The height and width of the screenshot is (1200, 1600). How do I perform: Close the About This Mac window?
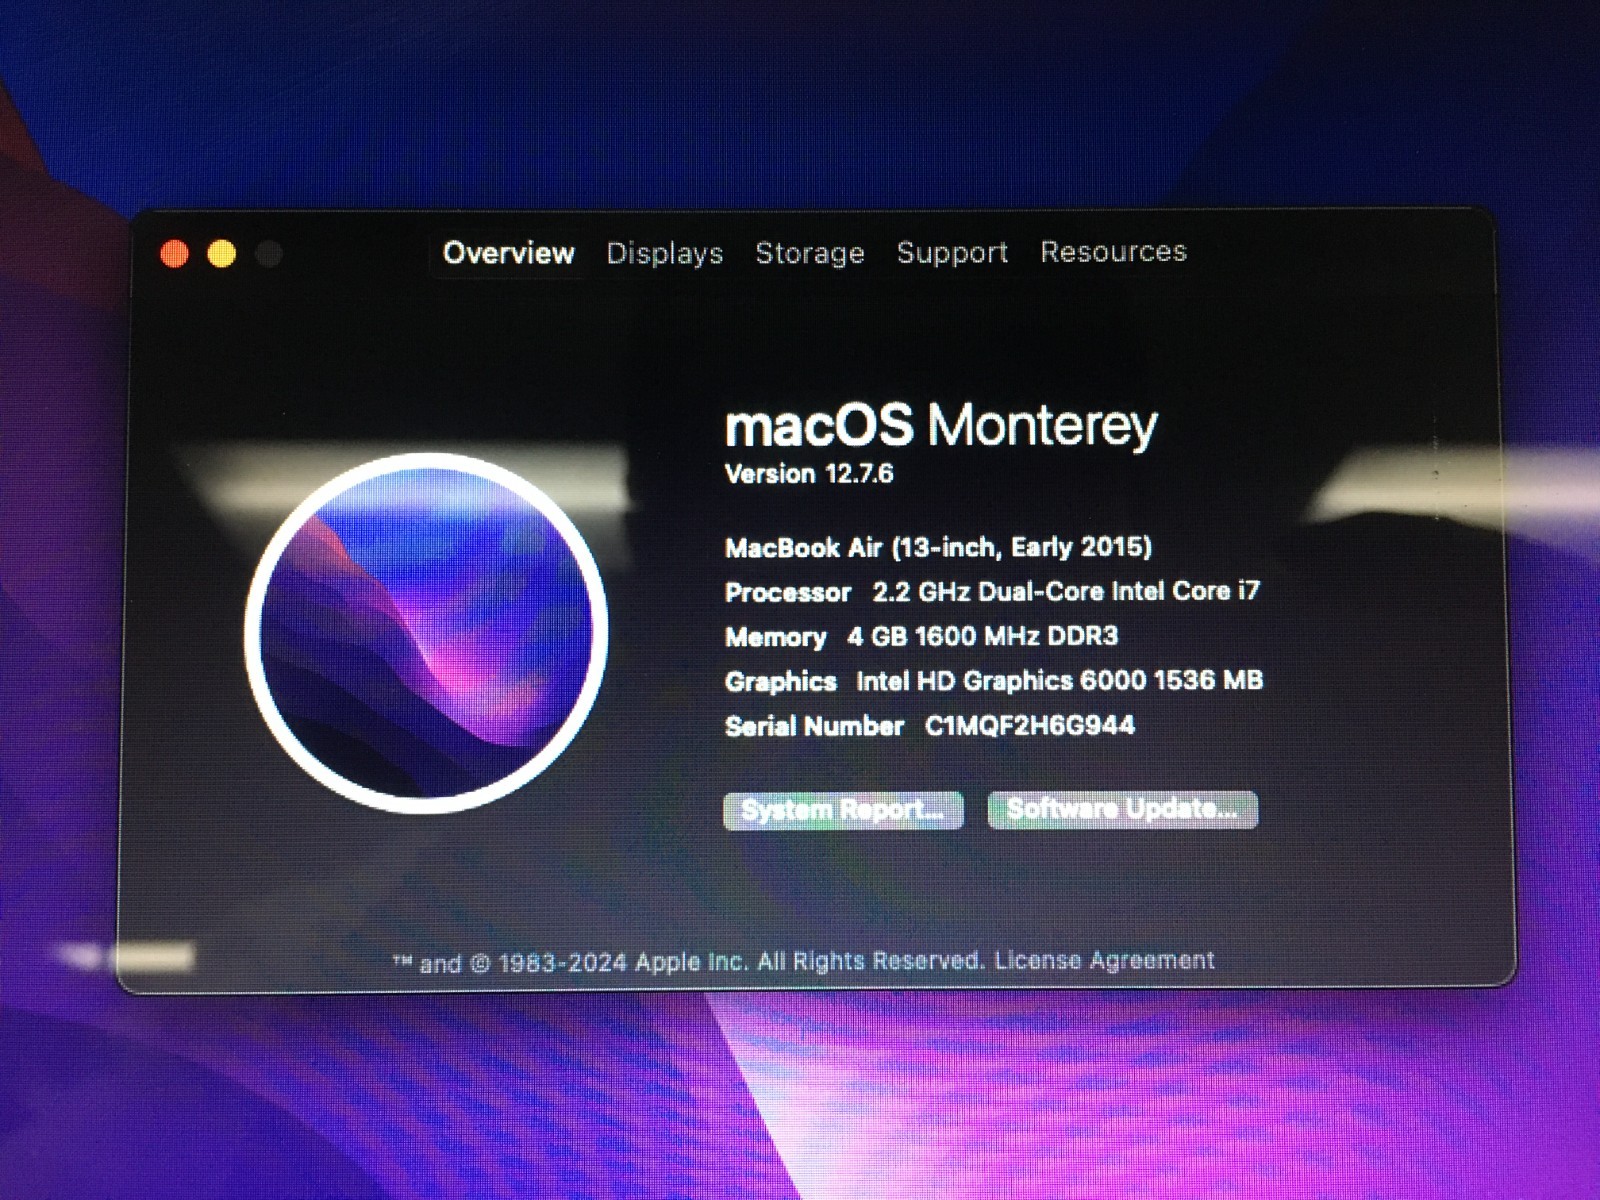pyautogui.click(x=175, y=254)
